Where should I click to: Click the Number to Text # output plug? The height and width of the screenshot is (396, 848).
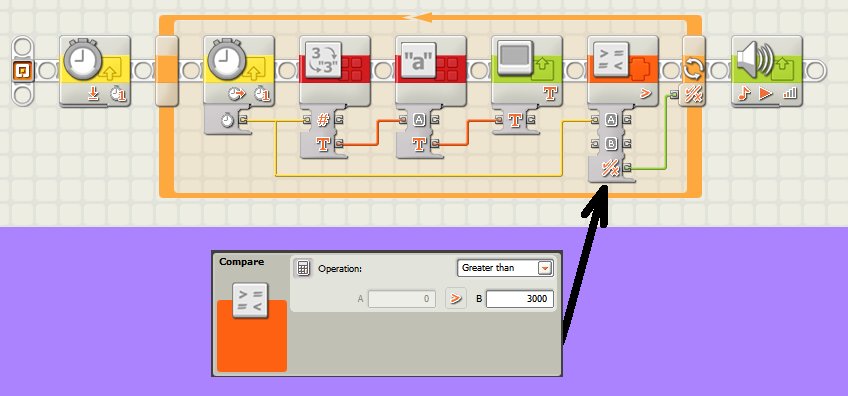coord(339,120)
